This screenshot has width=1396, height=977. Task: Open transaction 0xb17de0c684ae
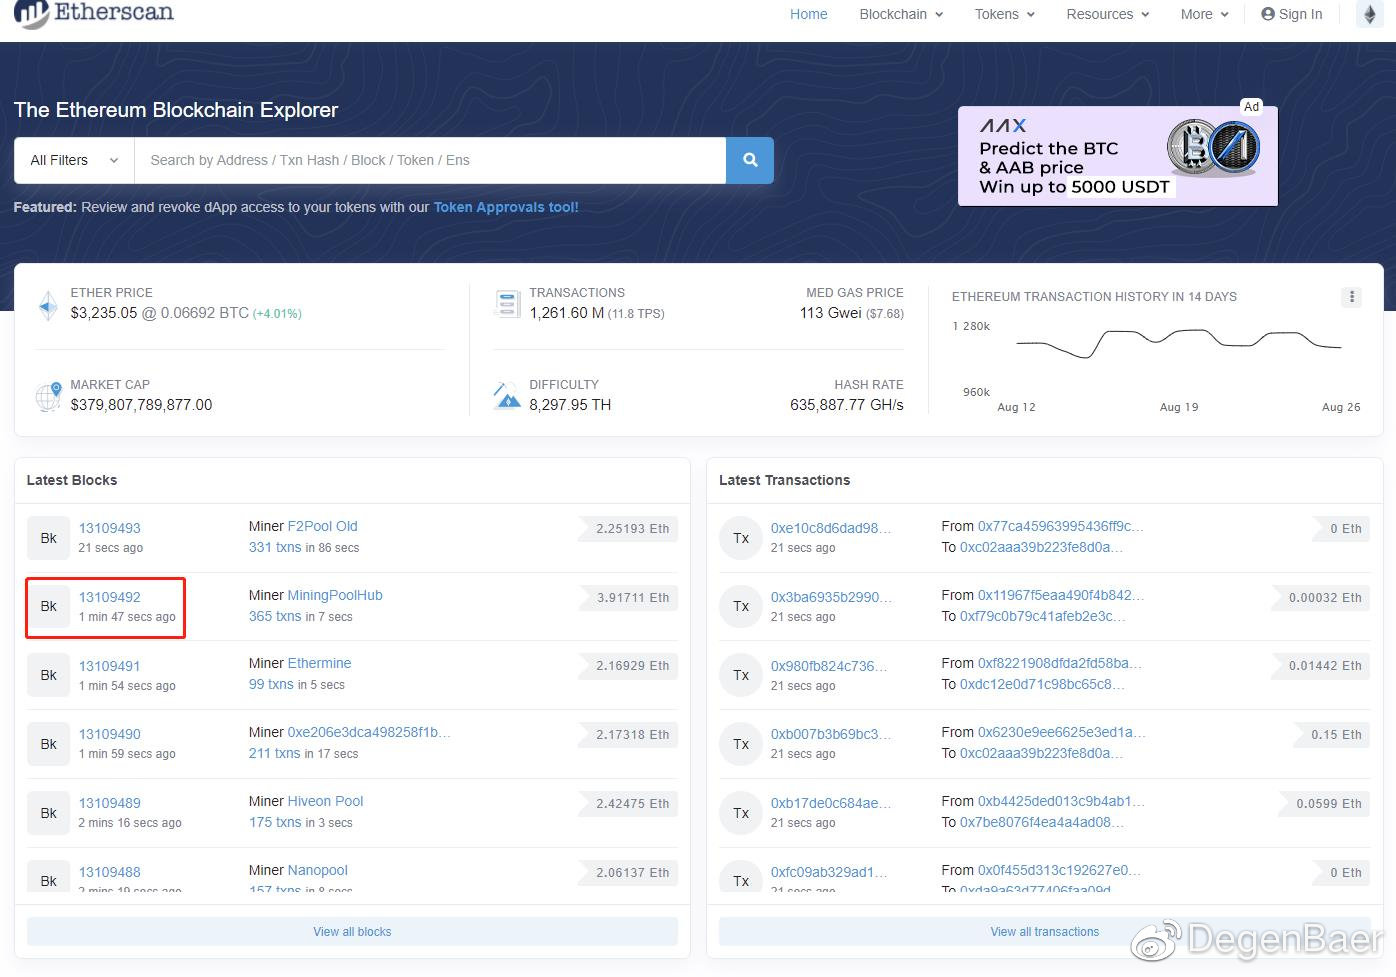(x=831, y=803)
